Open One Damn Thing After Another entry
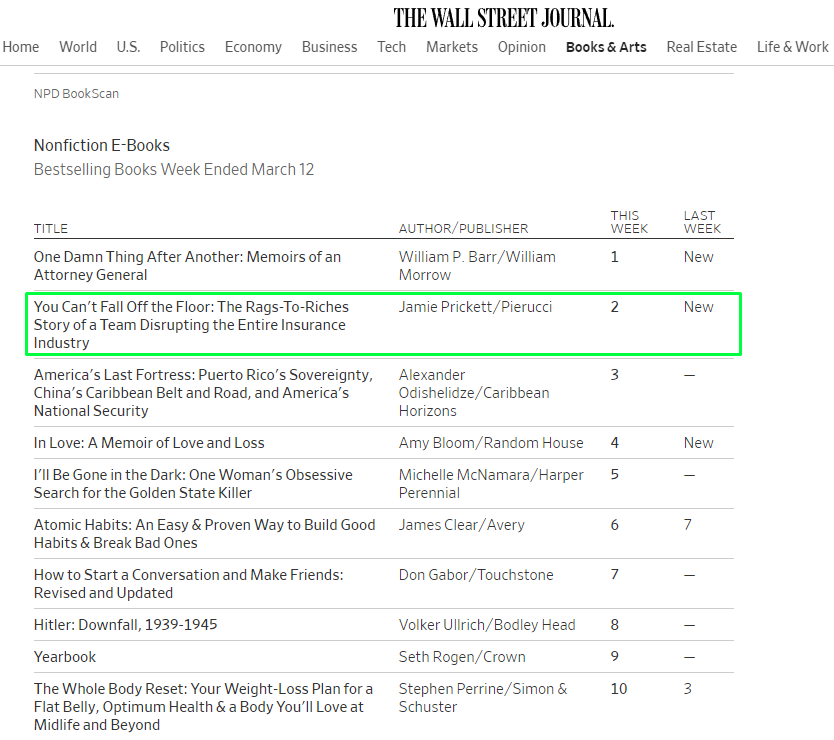Image resolution: width=834 pixels, height=740 pixels. [x=187, y=265]
